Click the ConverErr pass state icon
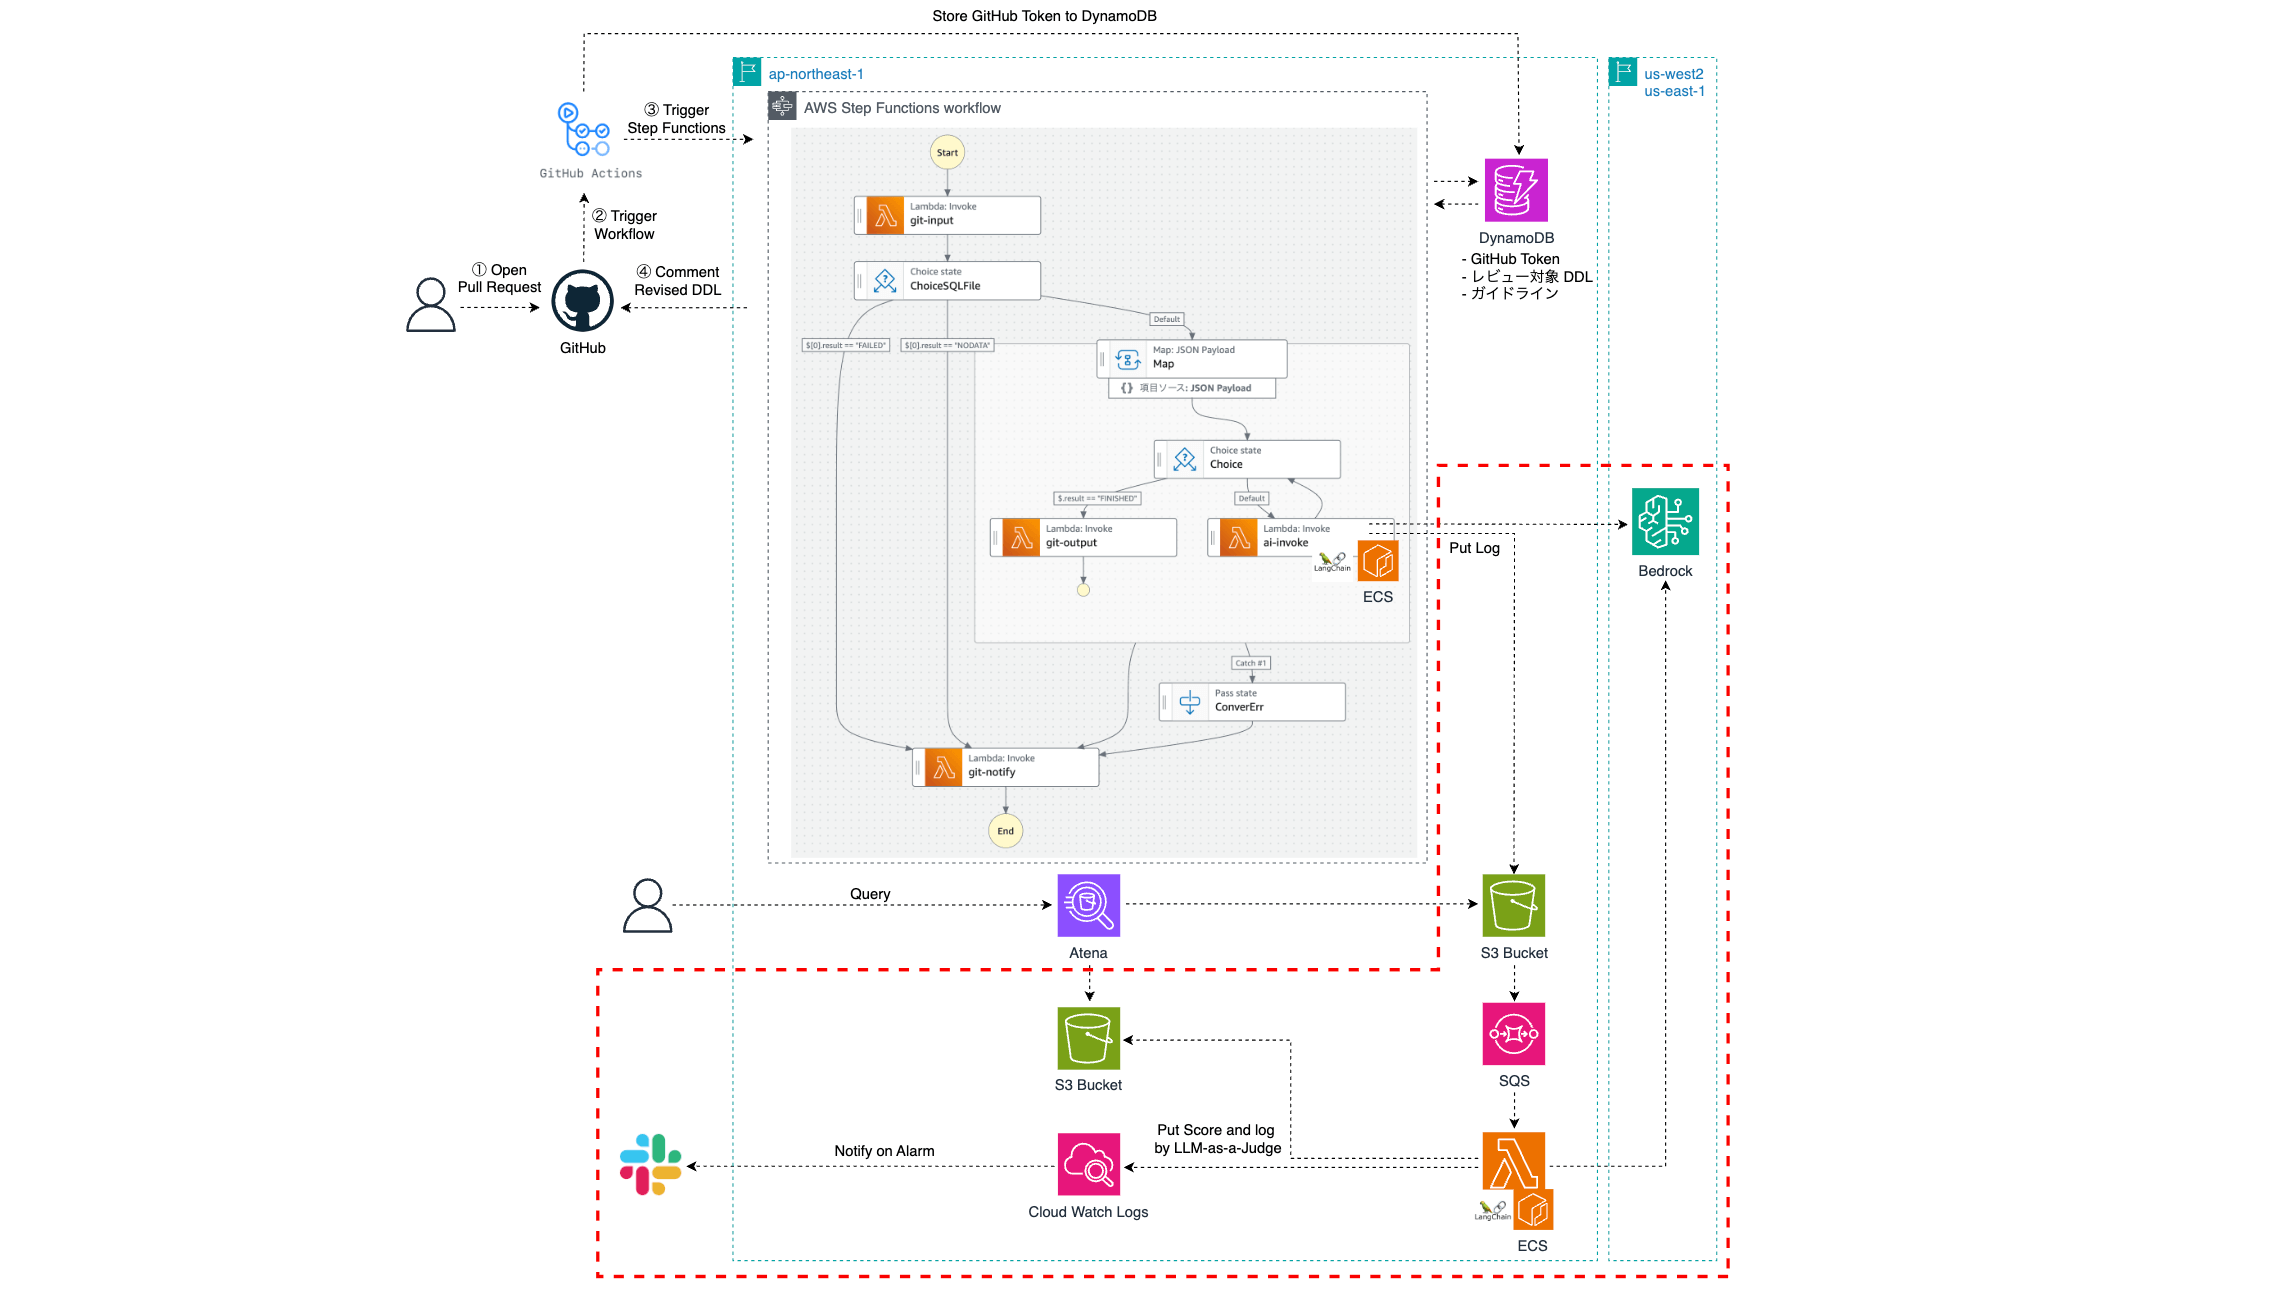 [1190, 702]
